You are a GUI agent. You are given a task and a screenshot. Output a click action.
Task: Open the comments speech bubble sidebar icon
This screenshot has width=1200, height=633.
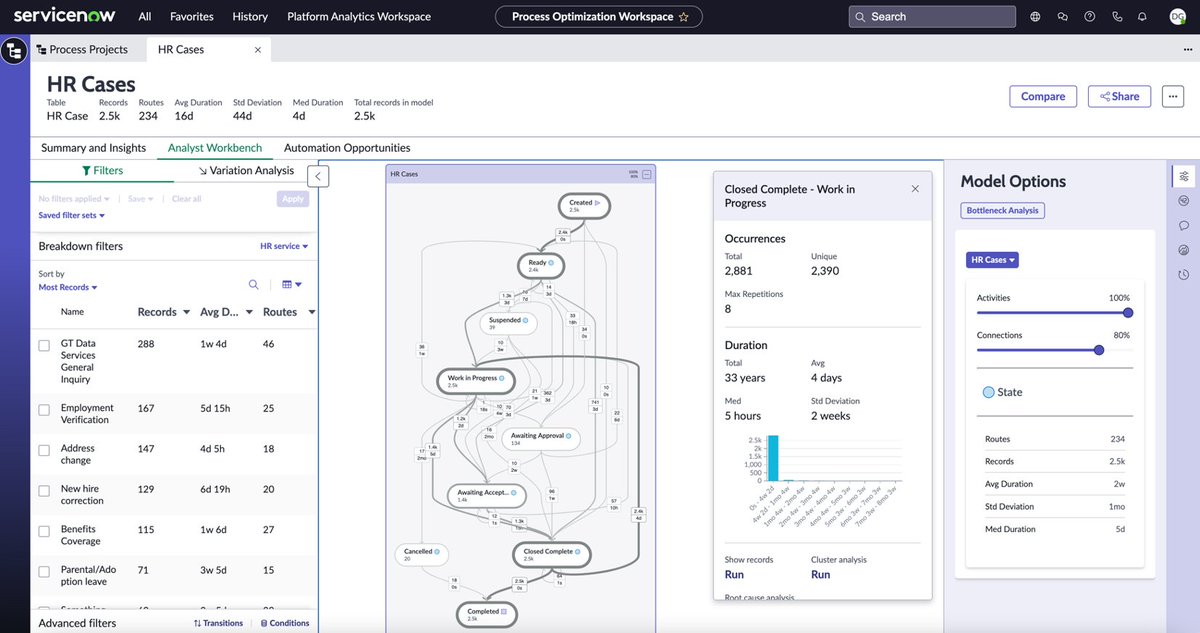(x=1184, y=225)
